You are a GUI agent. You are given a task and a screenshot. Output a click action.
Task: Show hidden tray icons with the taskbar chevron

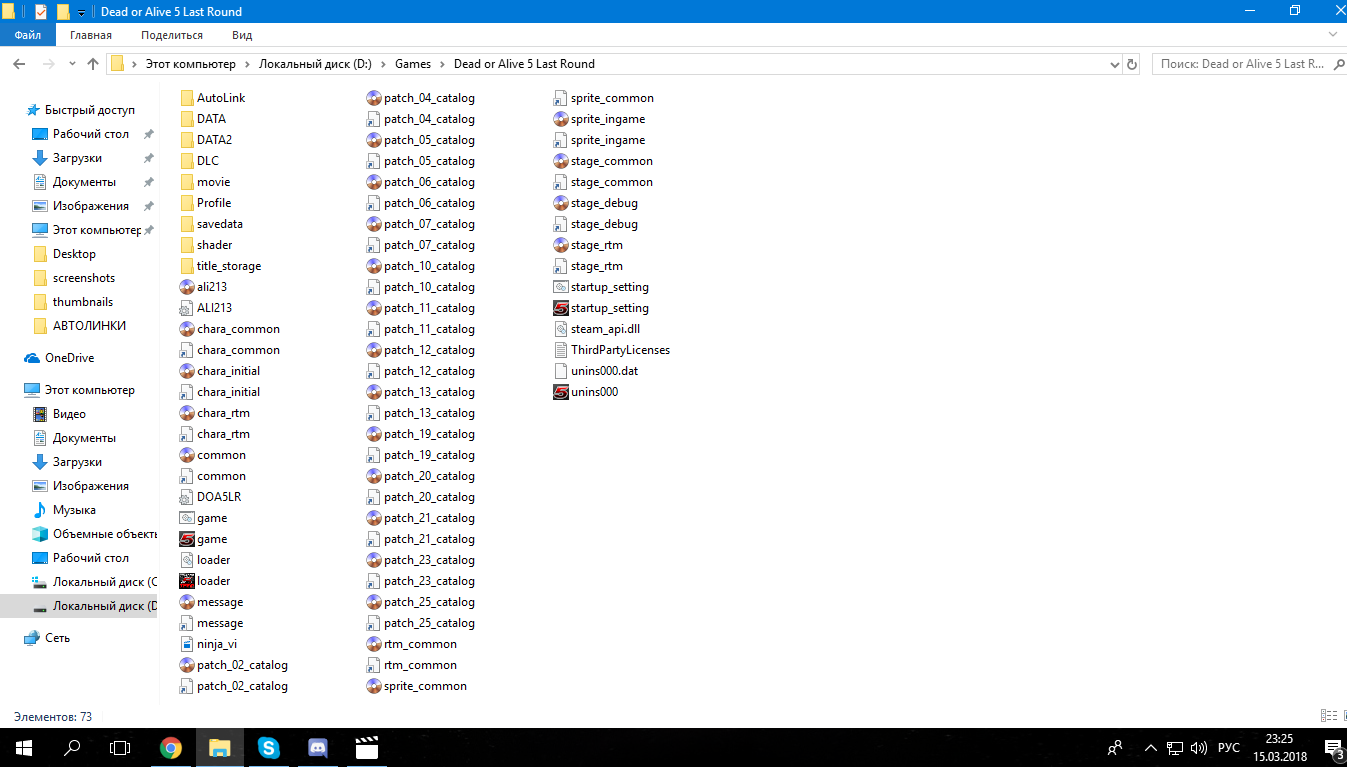[1151, 748]
